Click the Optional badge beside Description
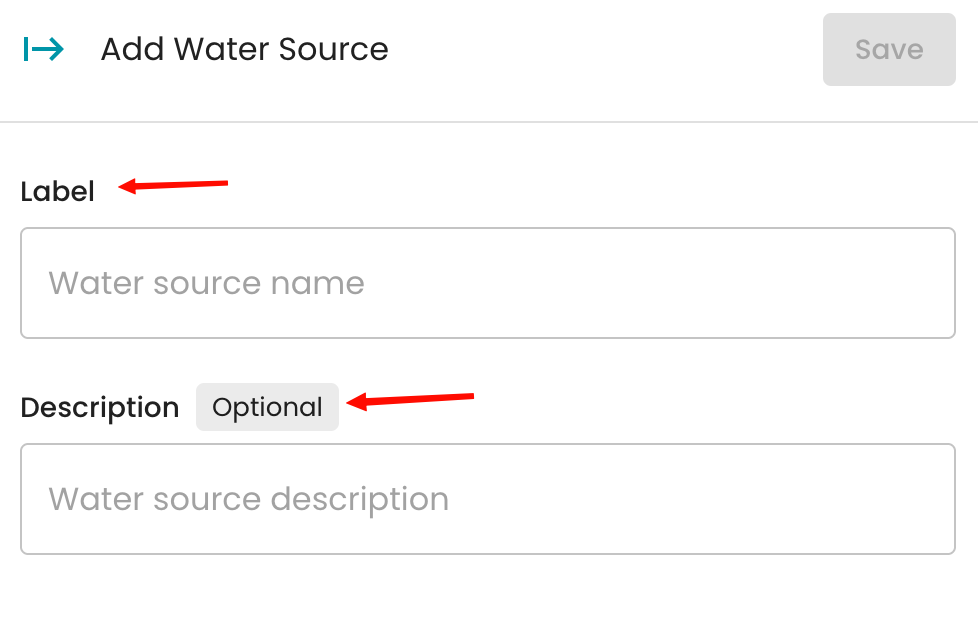The image size is (978, 622). click(x=267, y=407)
